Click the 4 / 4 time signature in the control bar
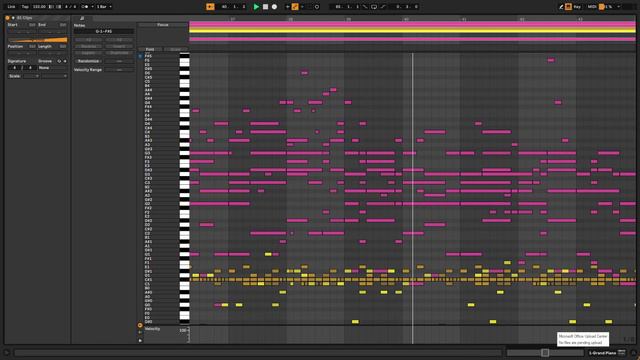640x360 pixels. [71, 7]
